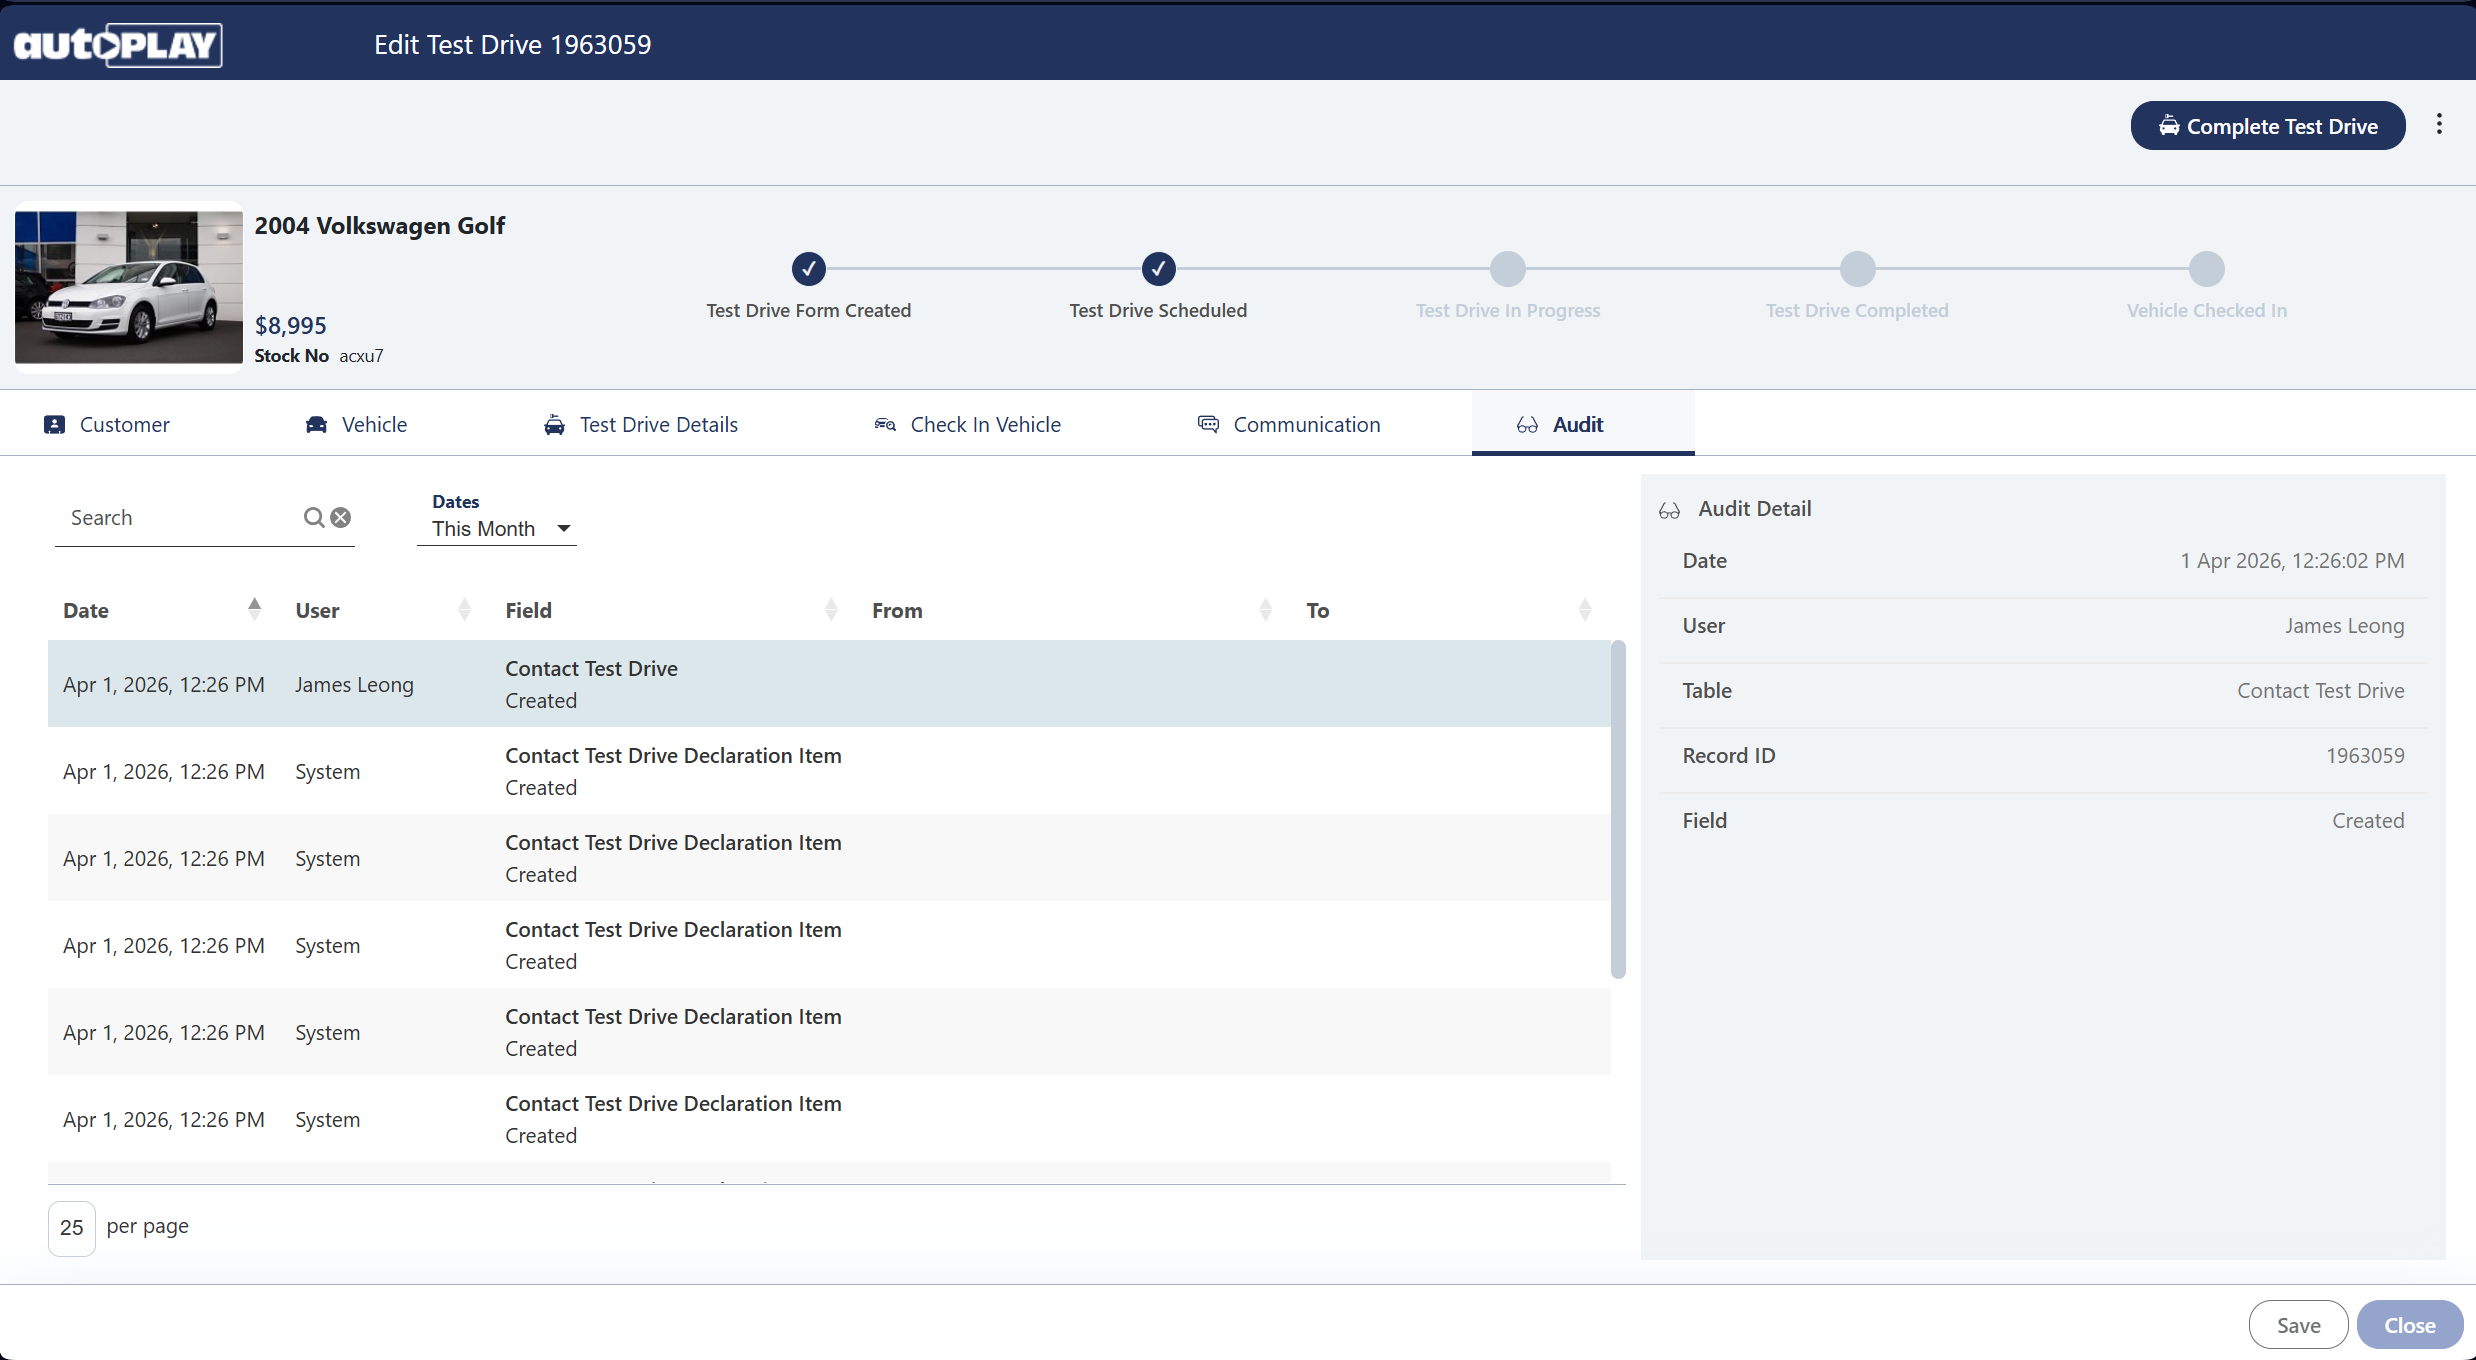
Task: Clear the search field with X icon
Action: (341, 517)
